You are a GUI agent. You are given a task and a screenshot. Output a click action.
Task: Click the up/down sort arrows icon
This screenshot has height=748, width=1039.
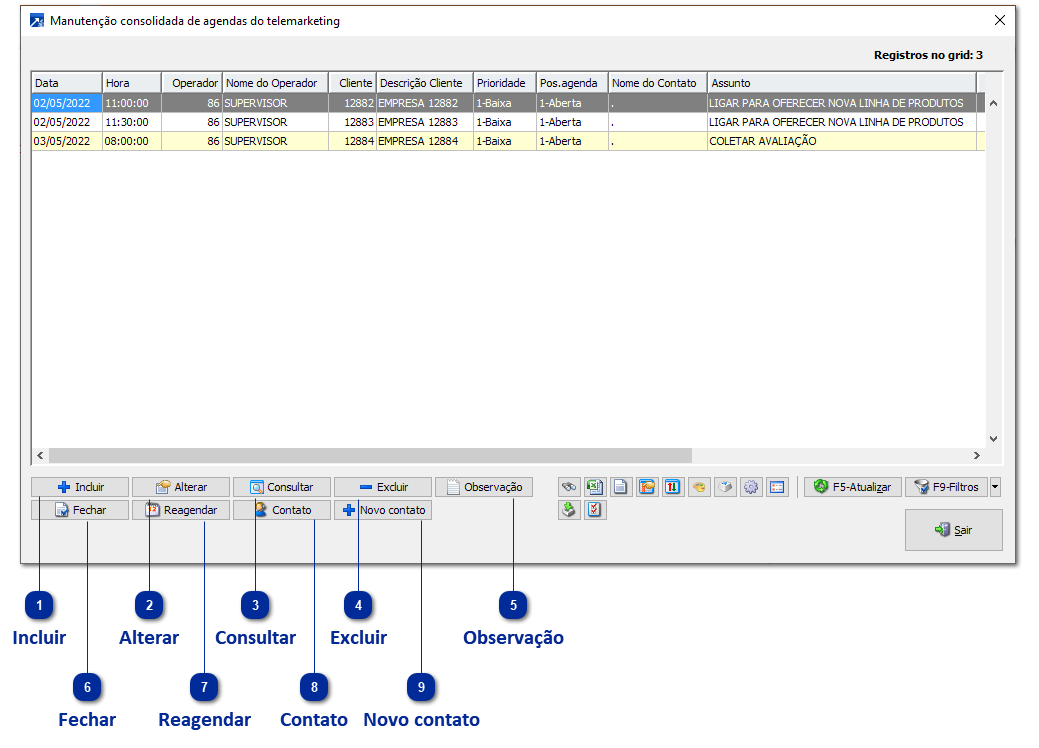[673, 487]
